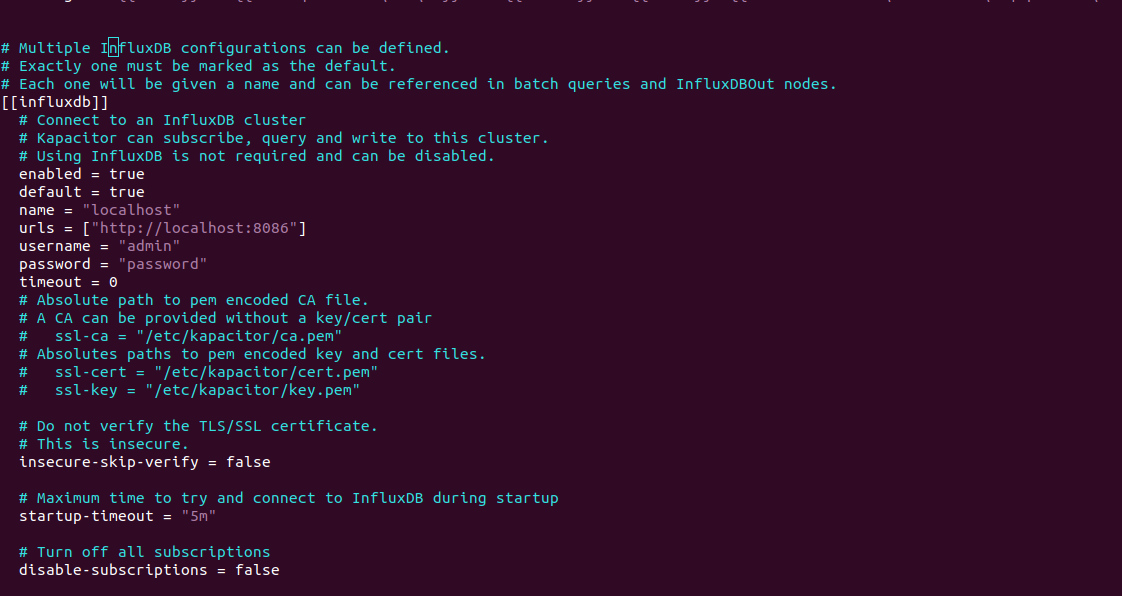Click the ssl-cert cert.pem path
The image size is (1122, 596).
click(266, 372)
